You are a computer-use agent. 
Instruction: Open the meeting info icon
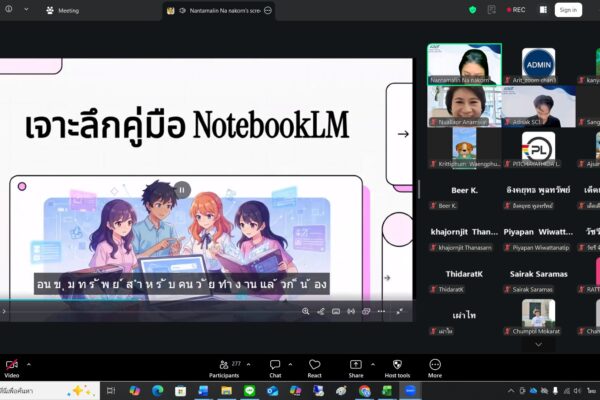click(8, 9)
